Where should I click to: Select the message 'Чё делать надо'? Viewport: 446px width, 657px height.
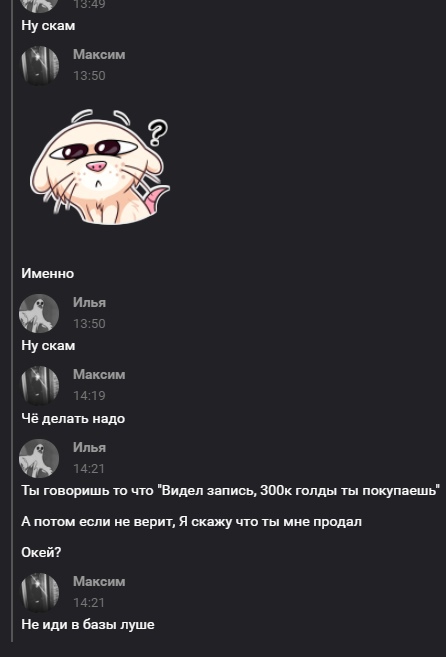(73, 419)
